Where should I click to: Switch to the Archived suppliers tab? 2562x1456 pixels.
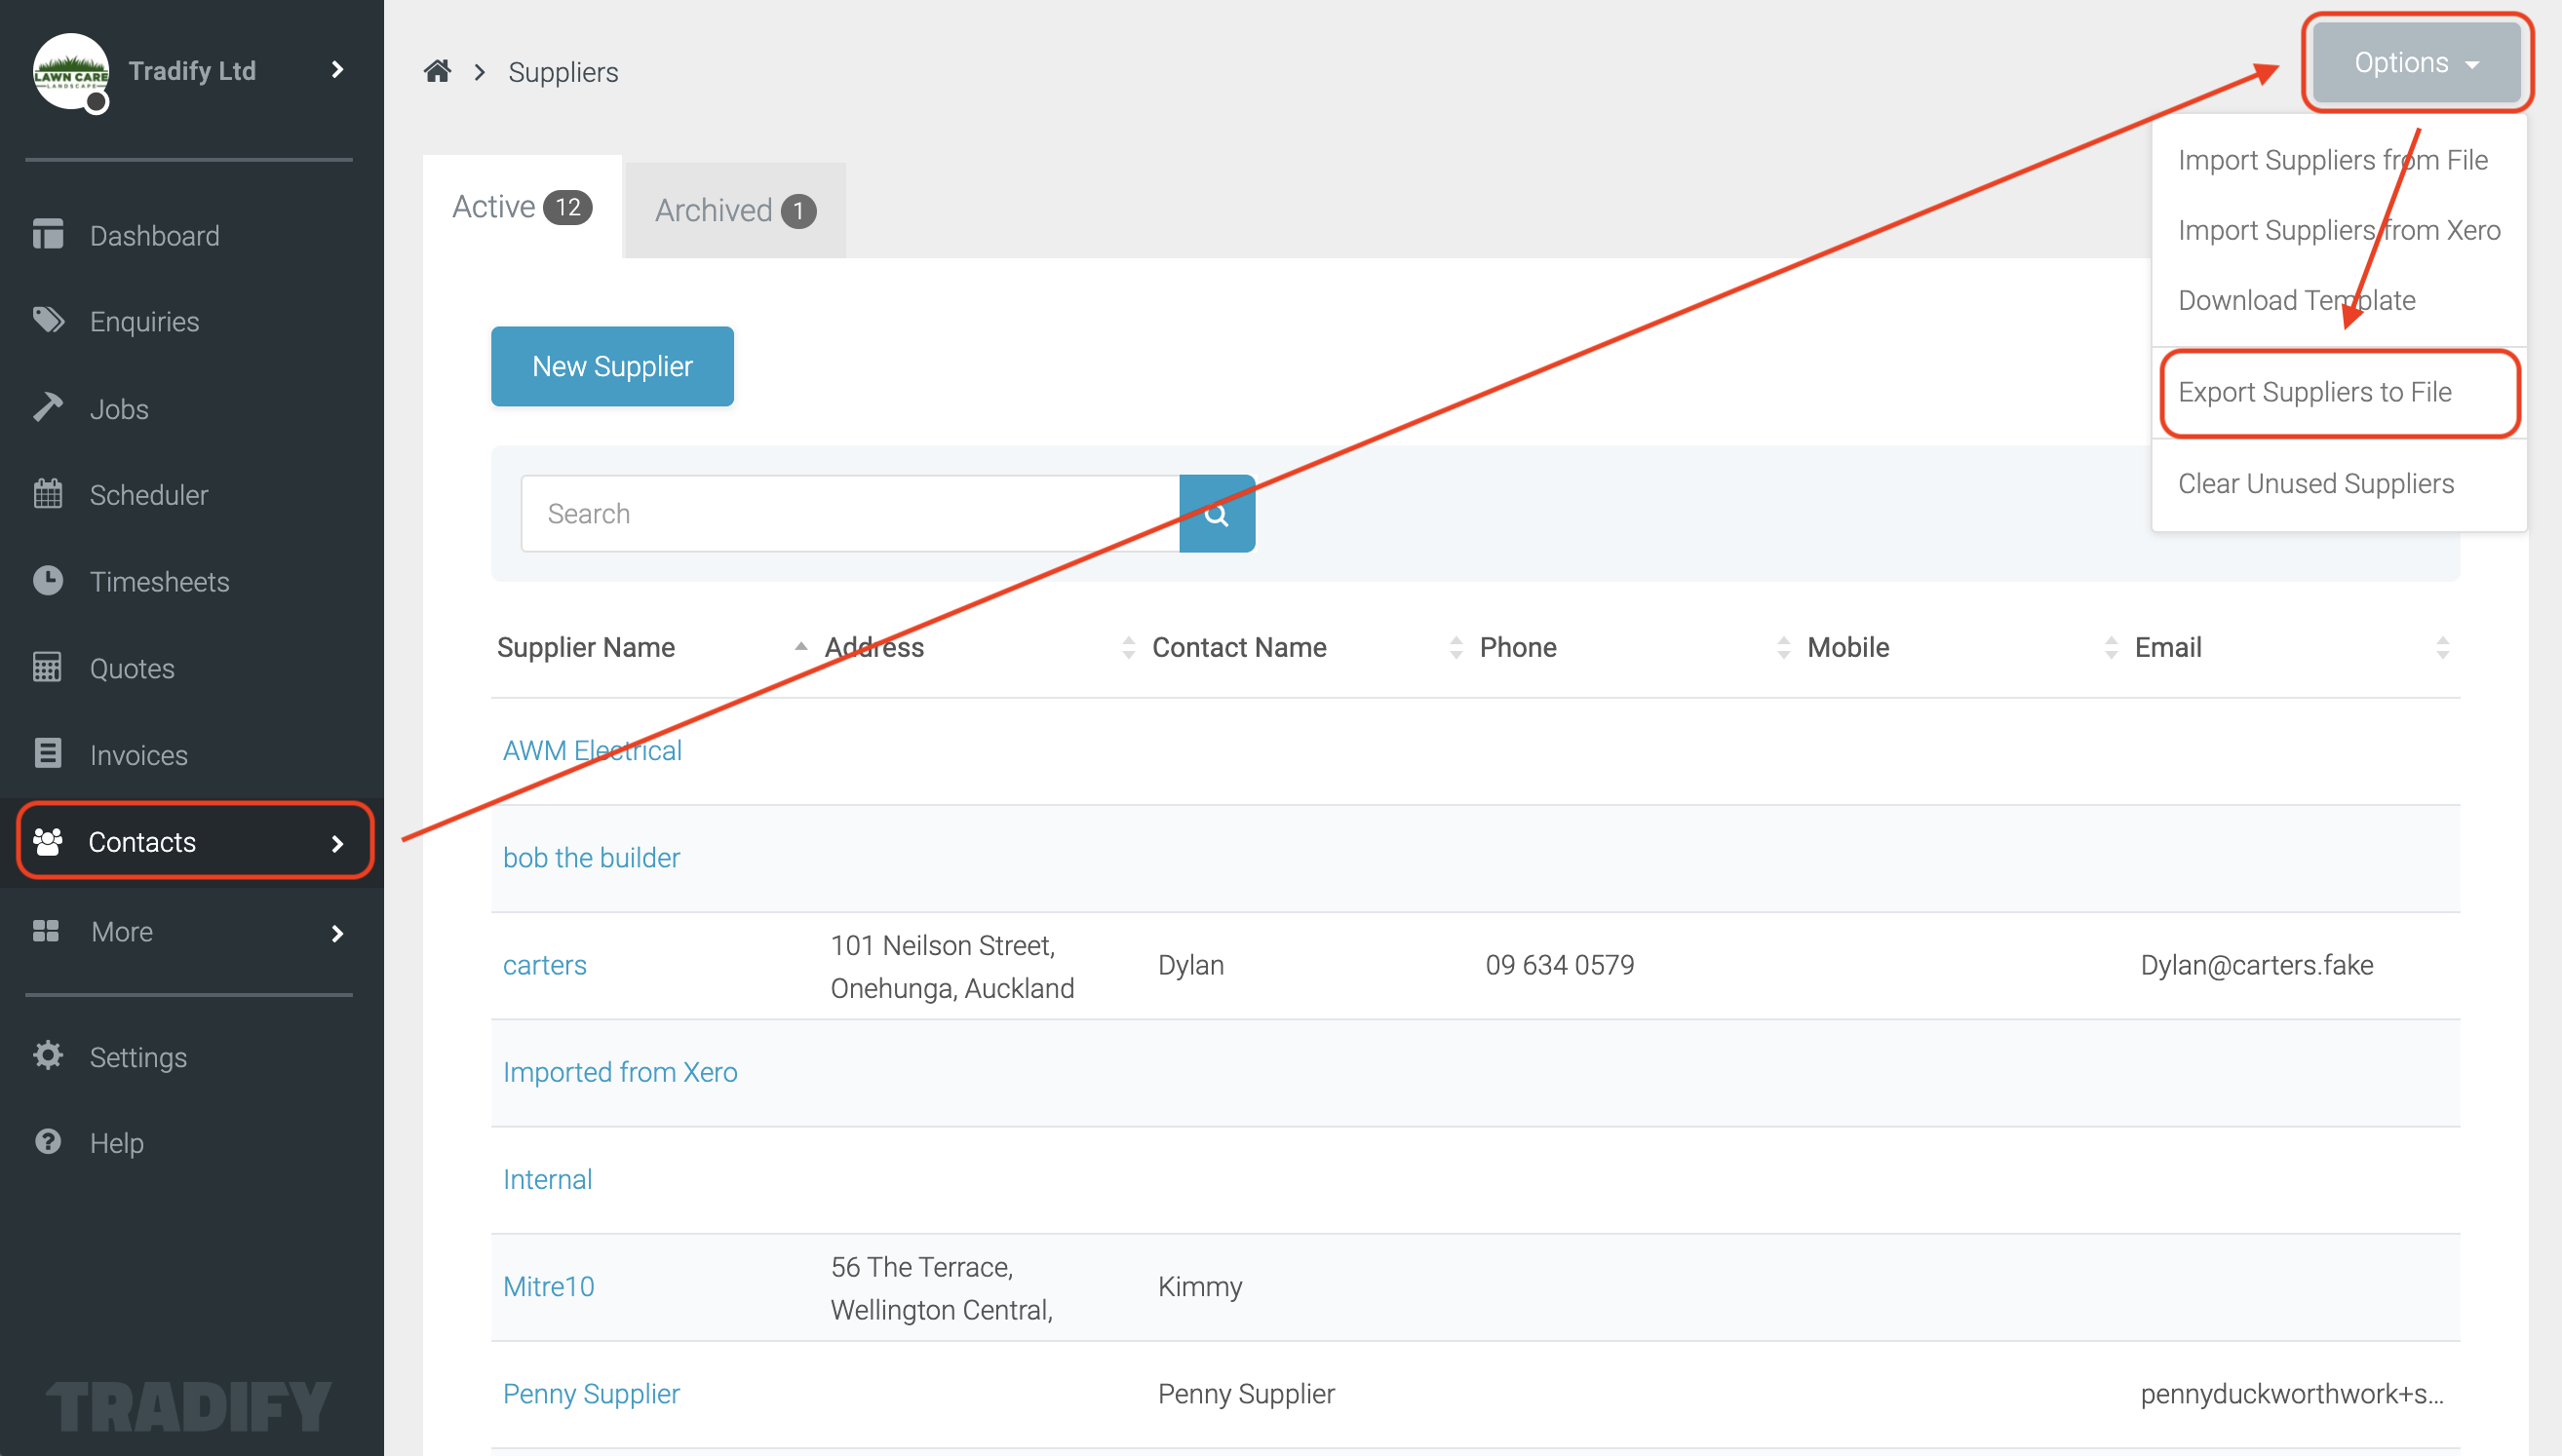[x=735, y=210]
